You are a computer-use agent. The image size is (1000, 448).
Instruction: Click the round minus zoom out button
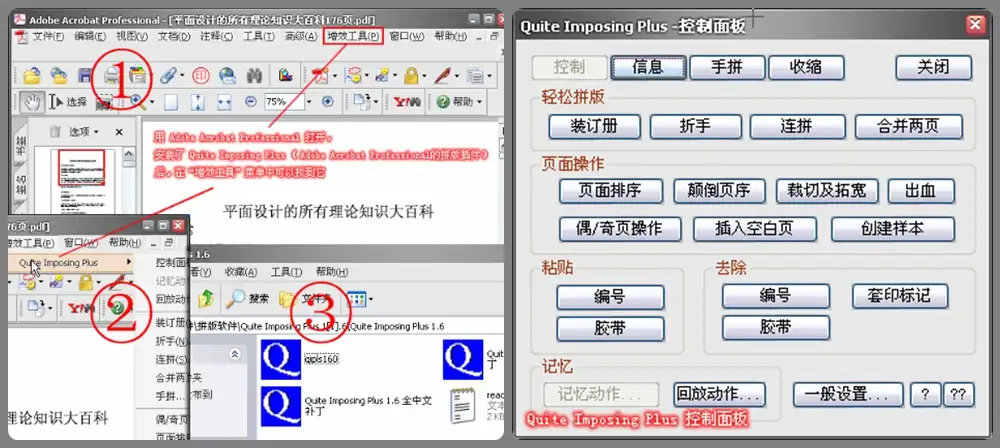pyautogui.click(x=251, y=101)
